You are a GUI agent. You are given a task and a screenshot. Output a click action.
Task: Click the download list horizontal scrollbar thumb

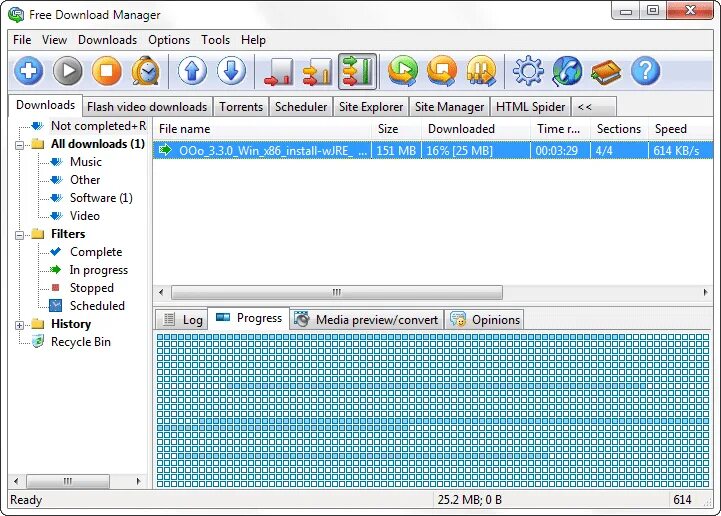point(337,292)
